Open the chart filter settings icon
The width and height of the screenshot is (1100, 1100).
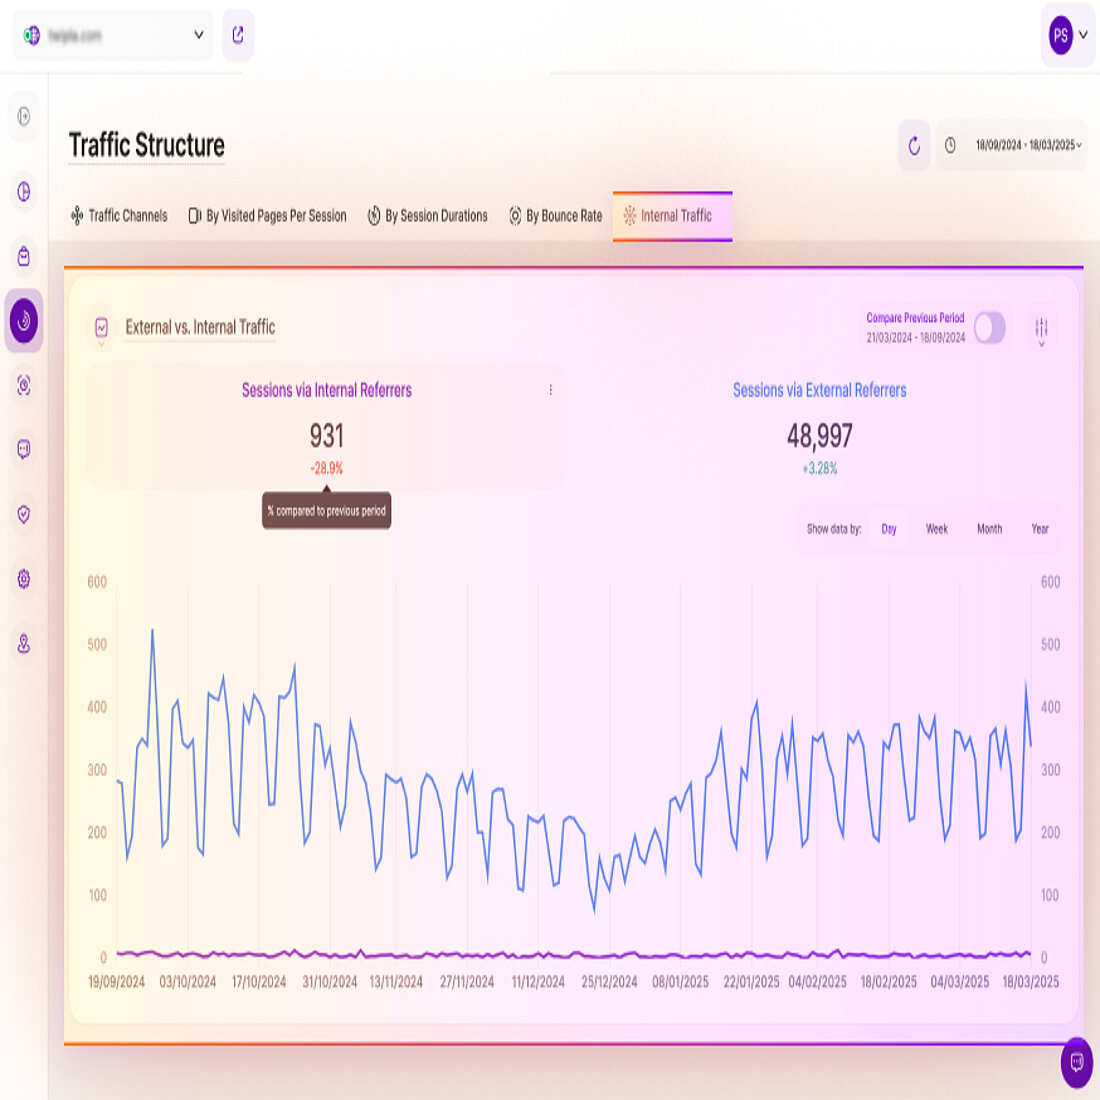coord(1042,324)
